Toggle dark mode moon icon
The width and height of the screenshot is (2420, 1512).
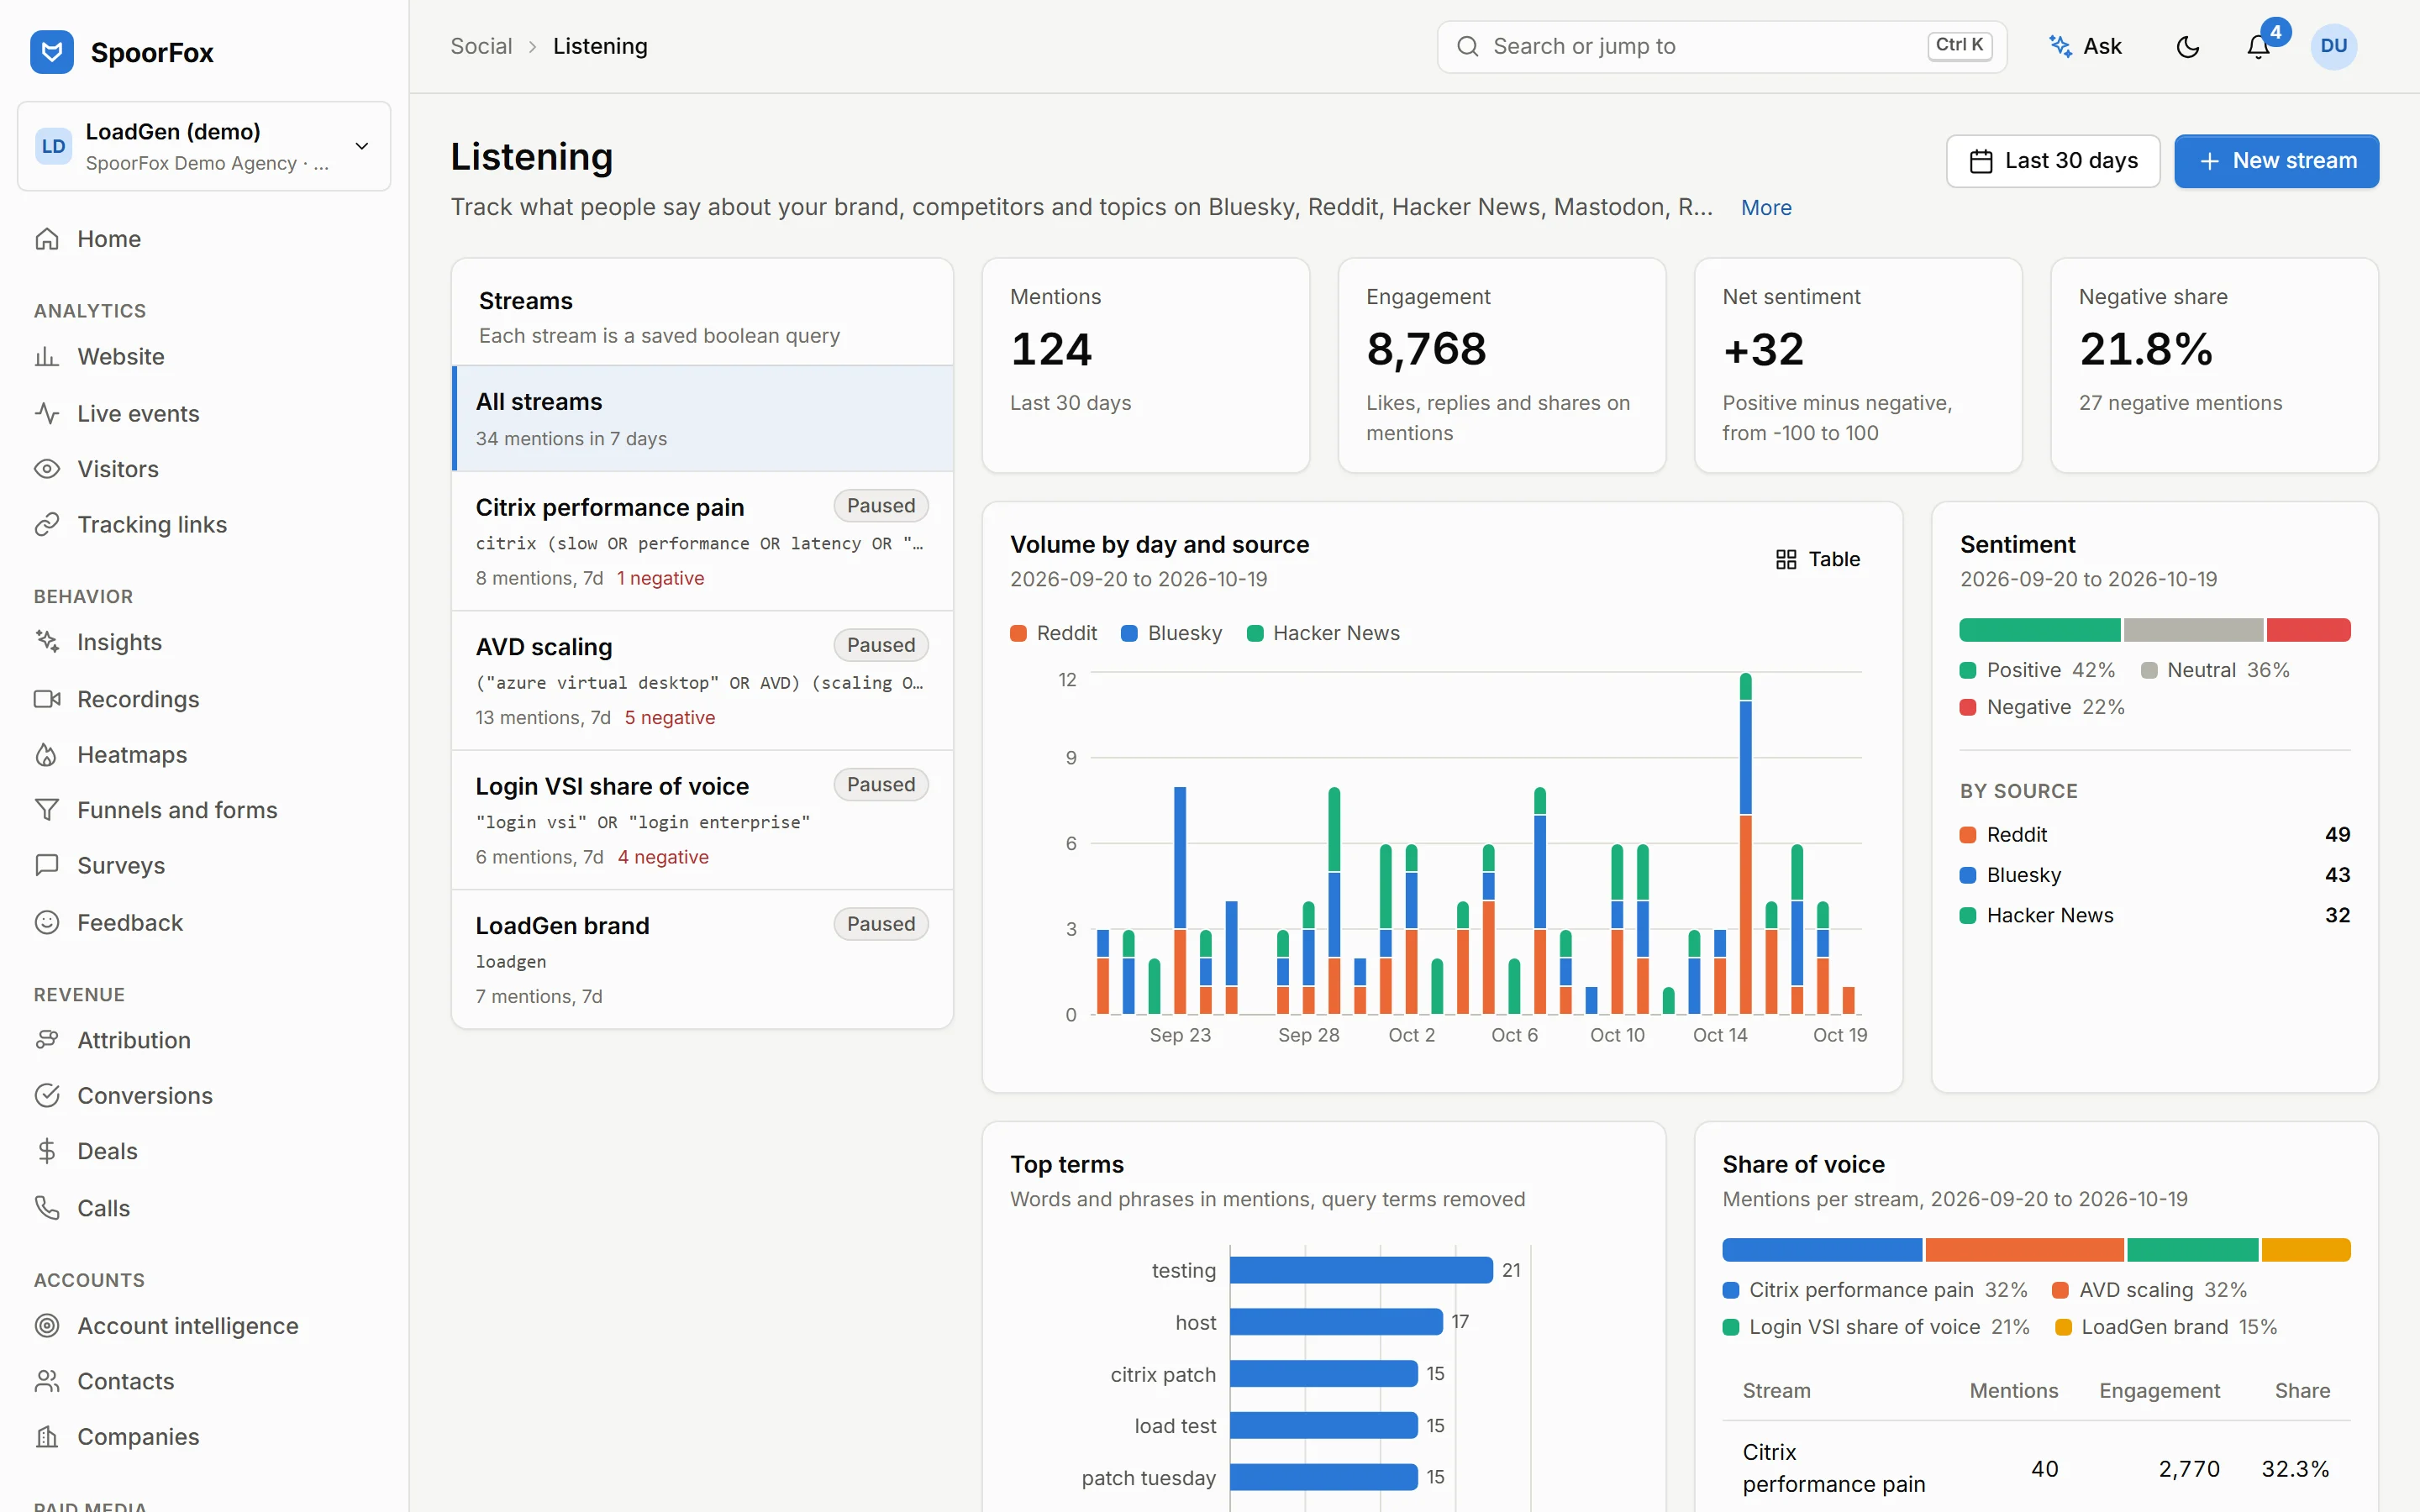tap(2188, 47)
